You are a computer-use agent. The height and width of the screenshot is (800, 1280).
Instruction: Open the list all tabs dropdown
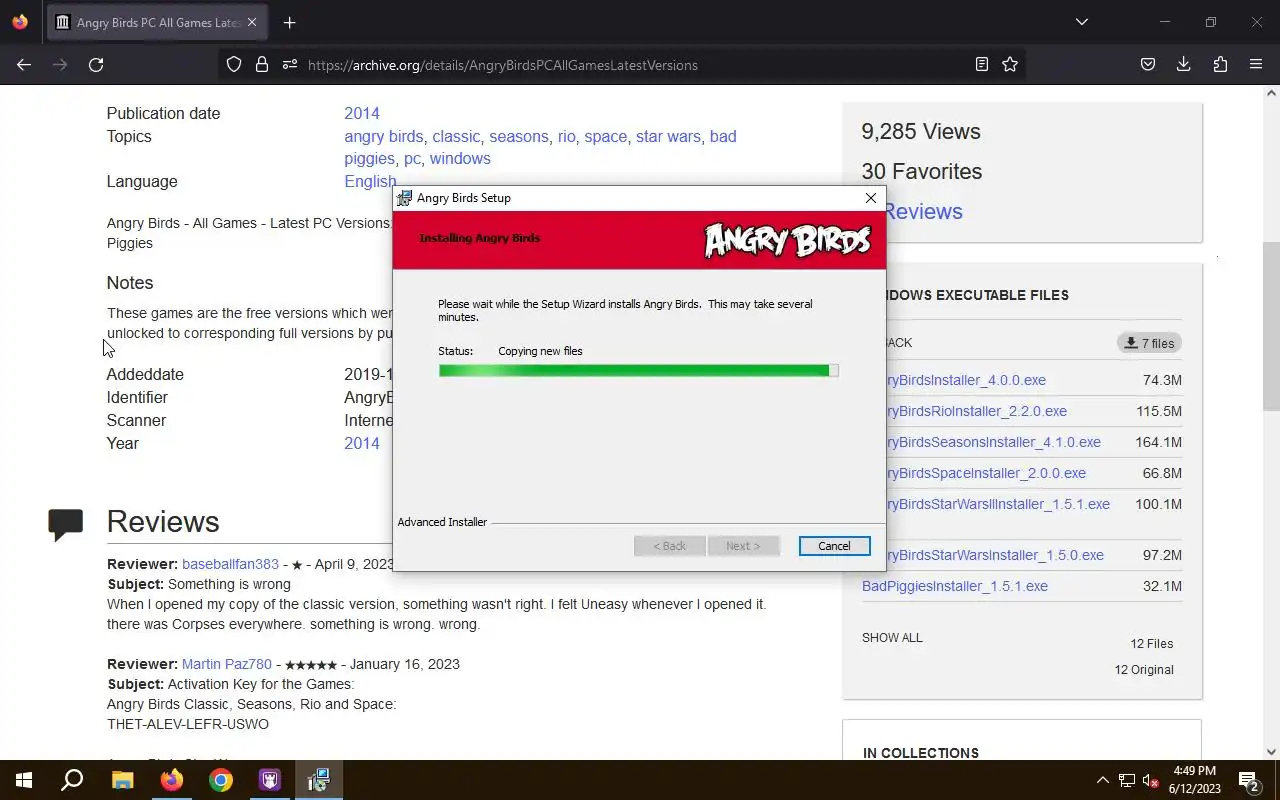point(1081,22)
